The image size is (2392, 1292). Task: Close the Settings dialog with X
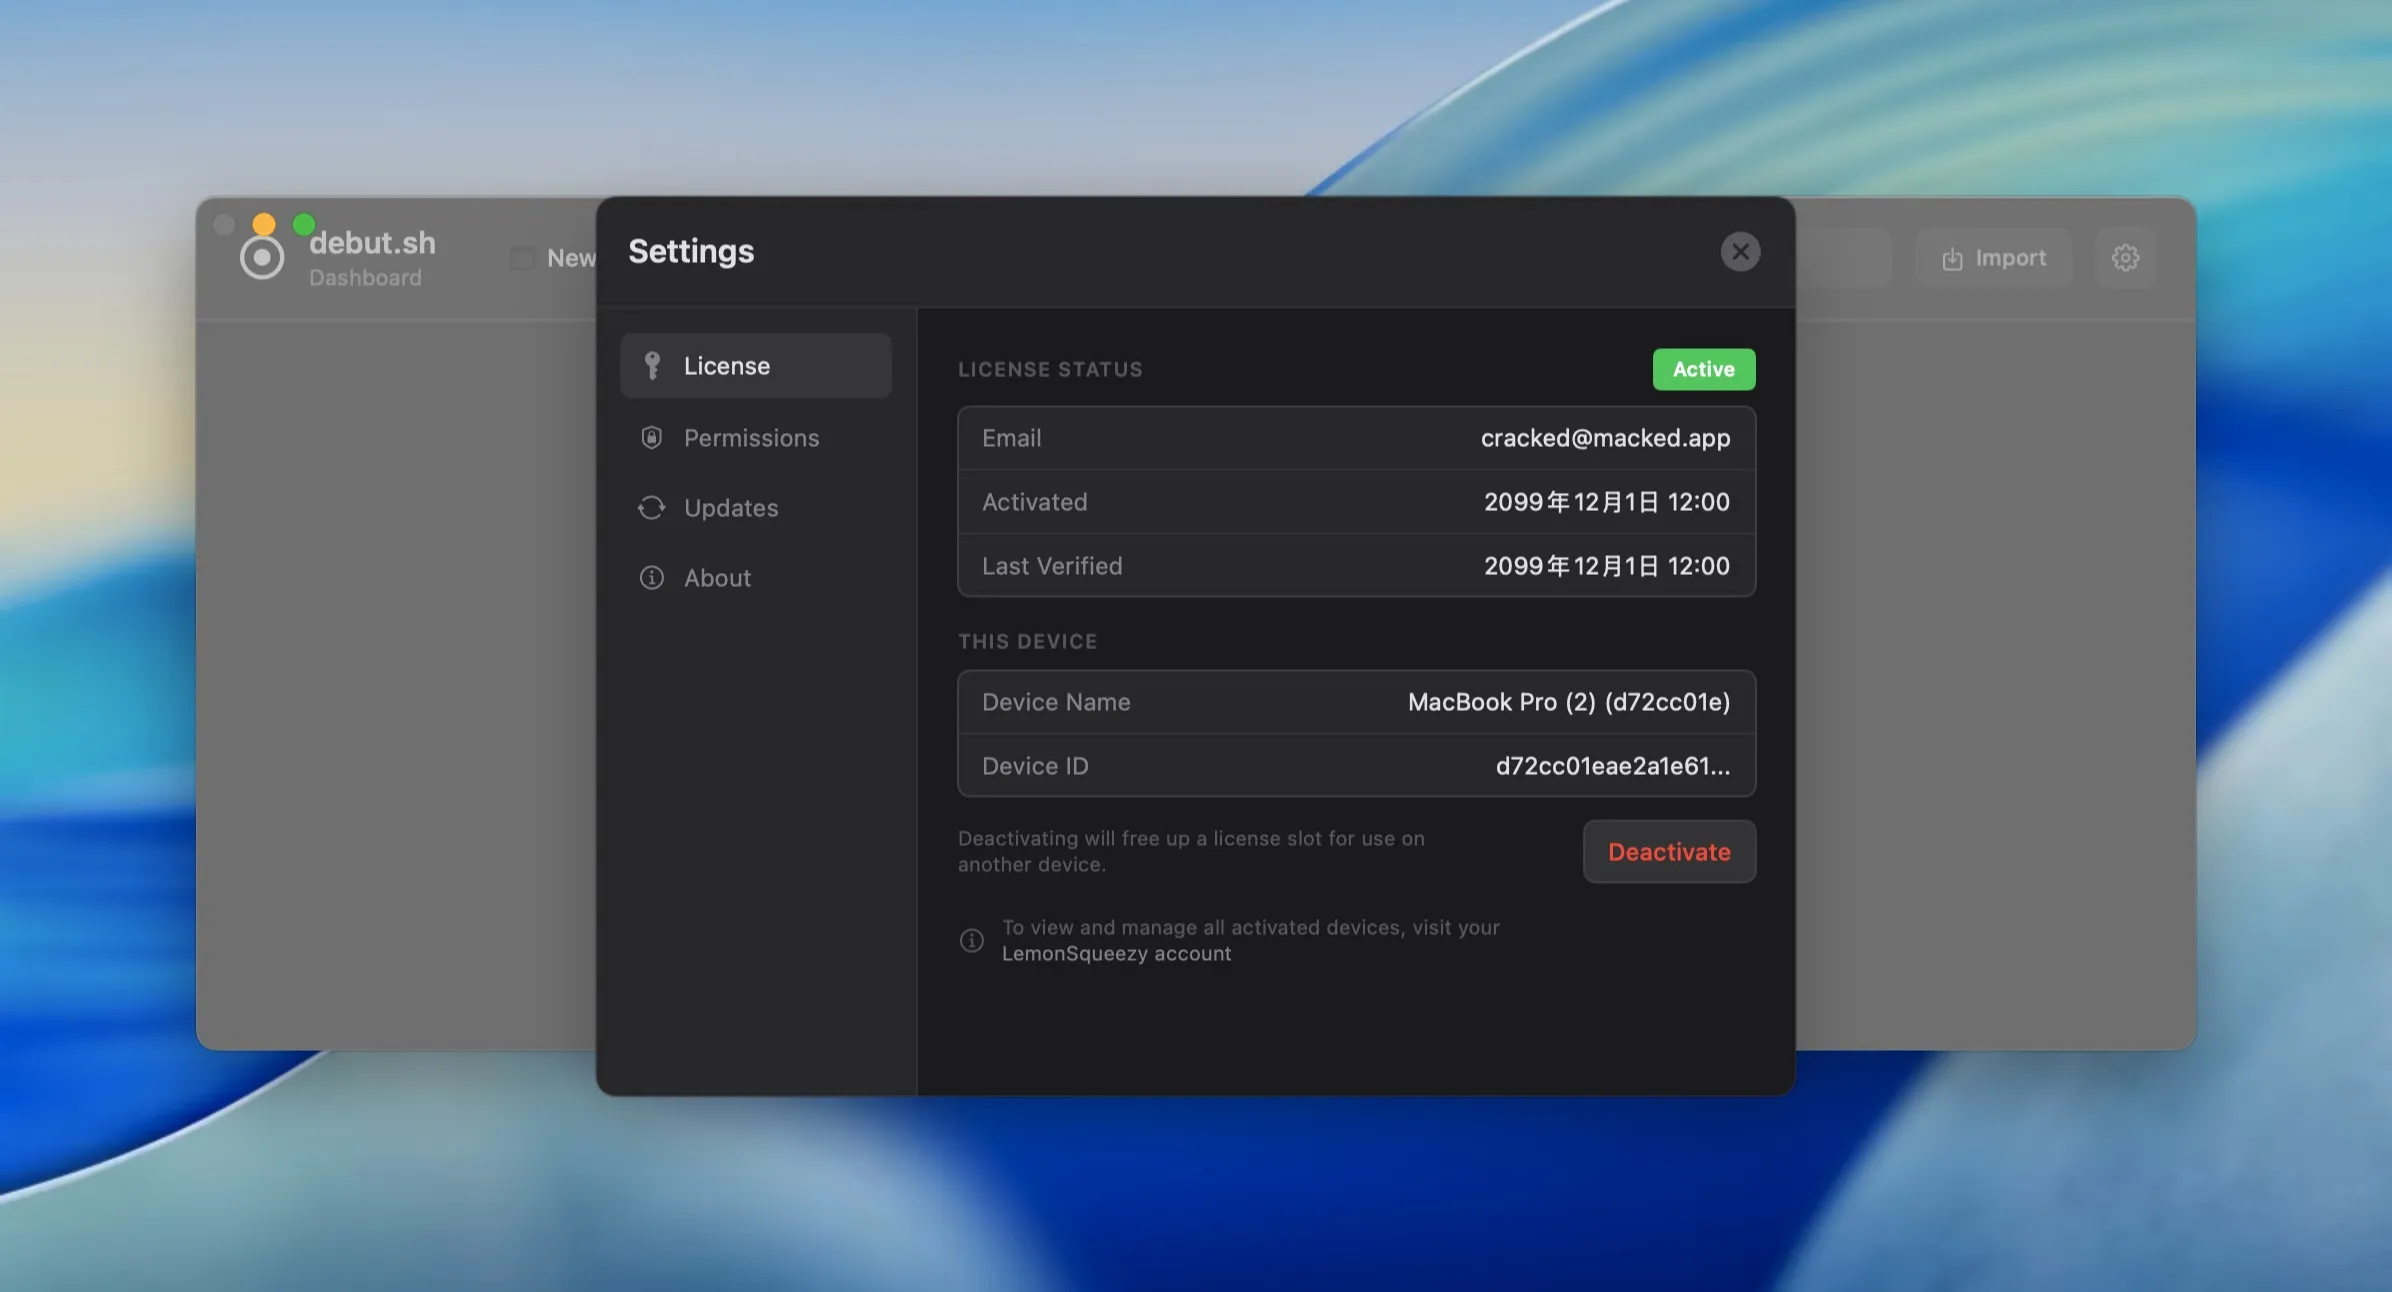click(1740, 252)
